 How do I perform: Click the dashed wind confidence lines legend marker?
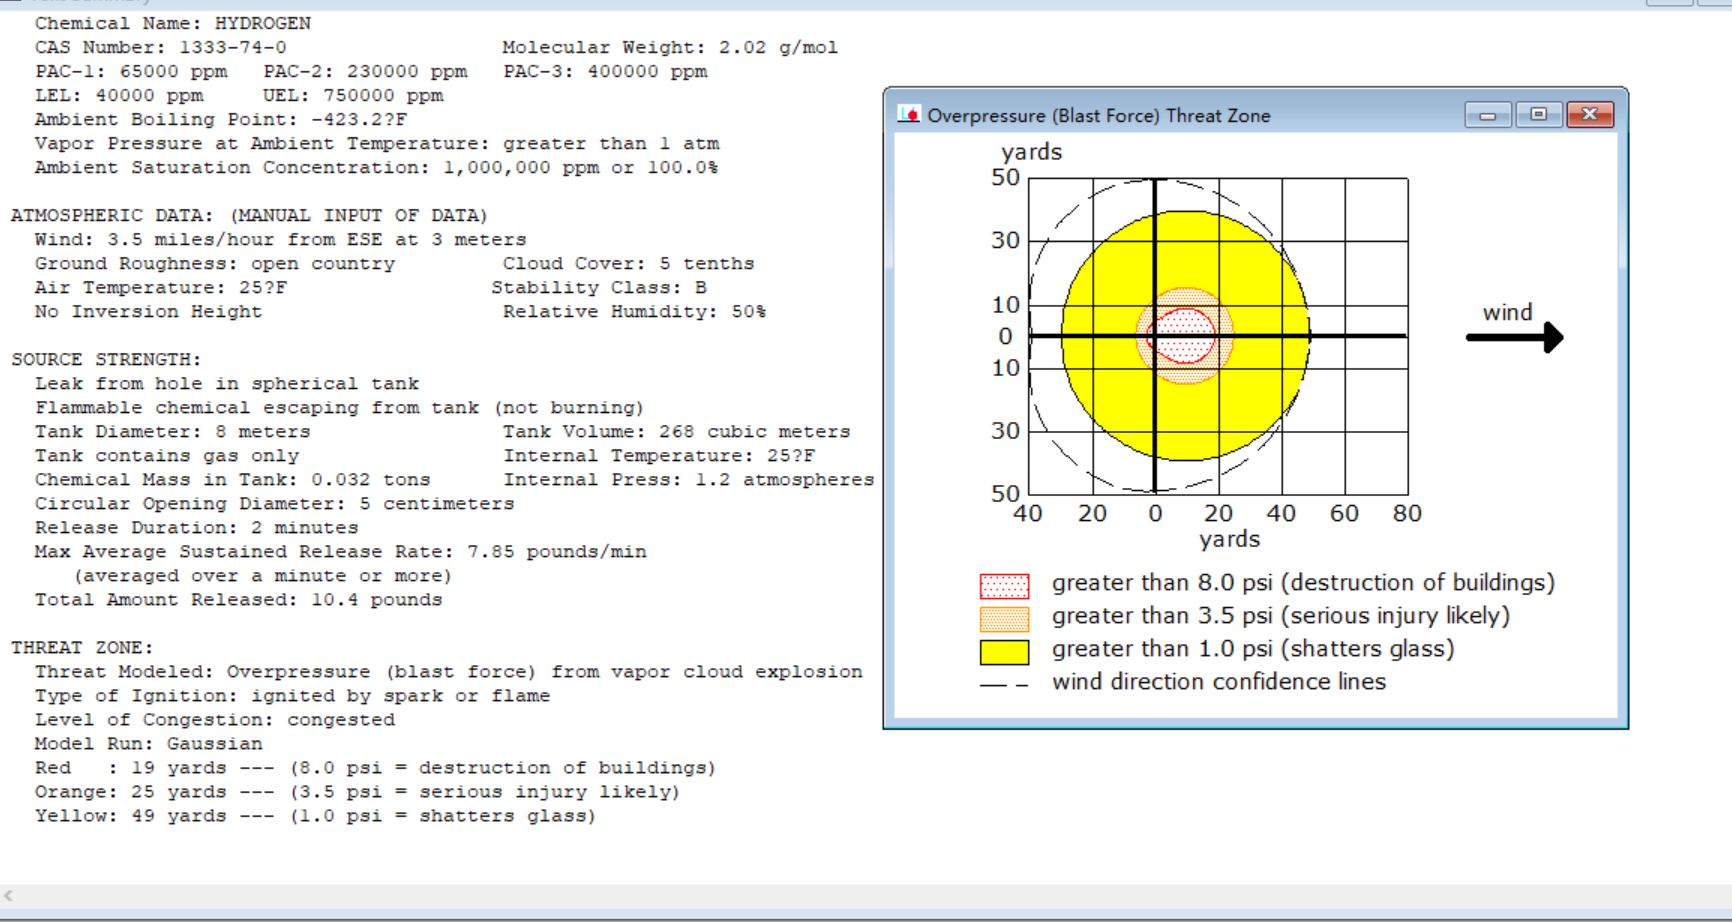point(1004,685)
